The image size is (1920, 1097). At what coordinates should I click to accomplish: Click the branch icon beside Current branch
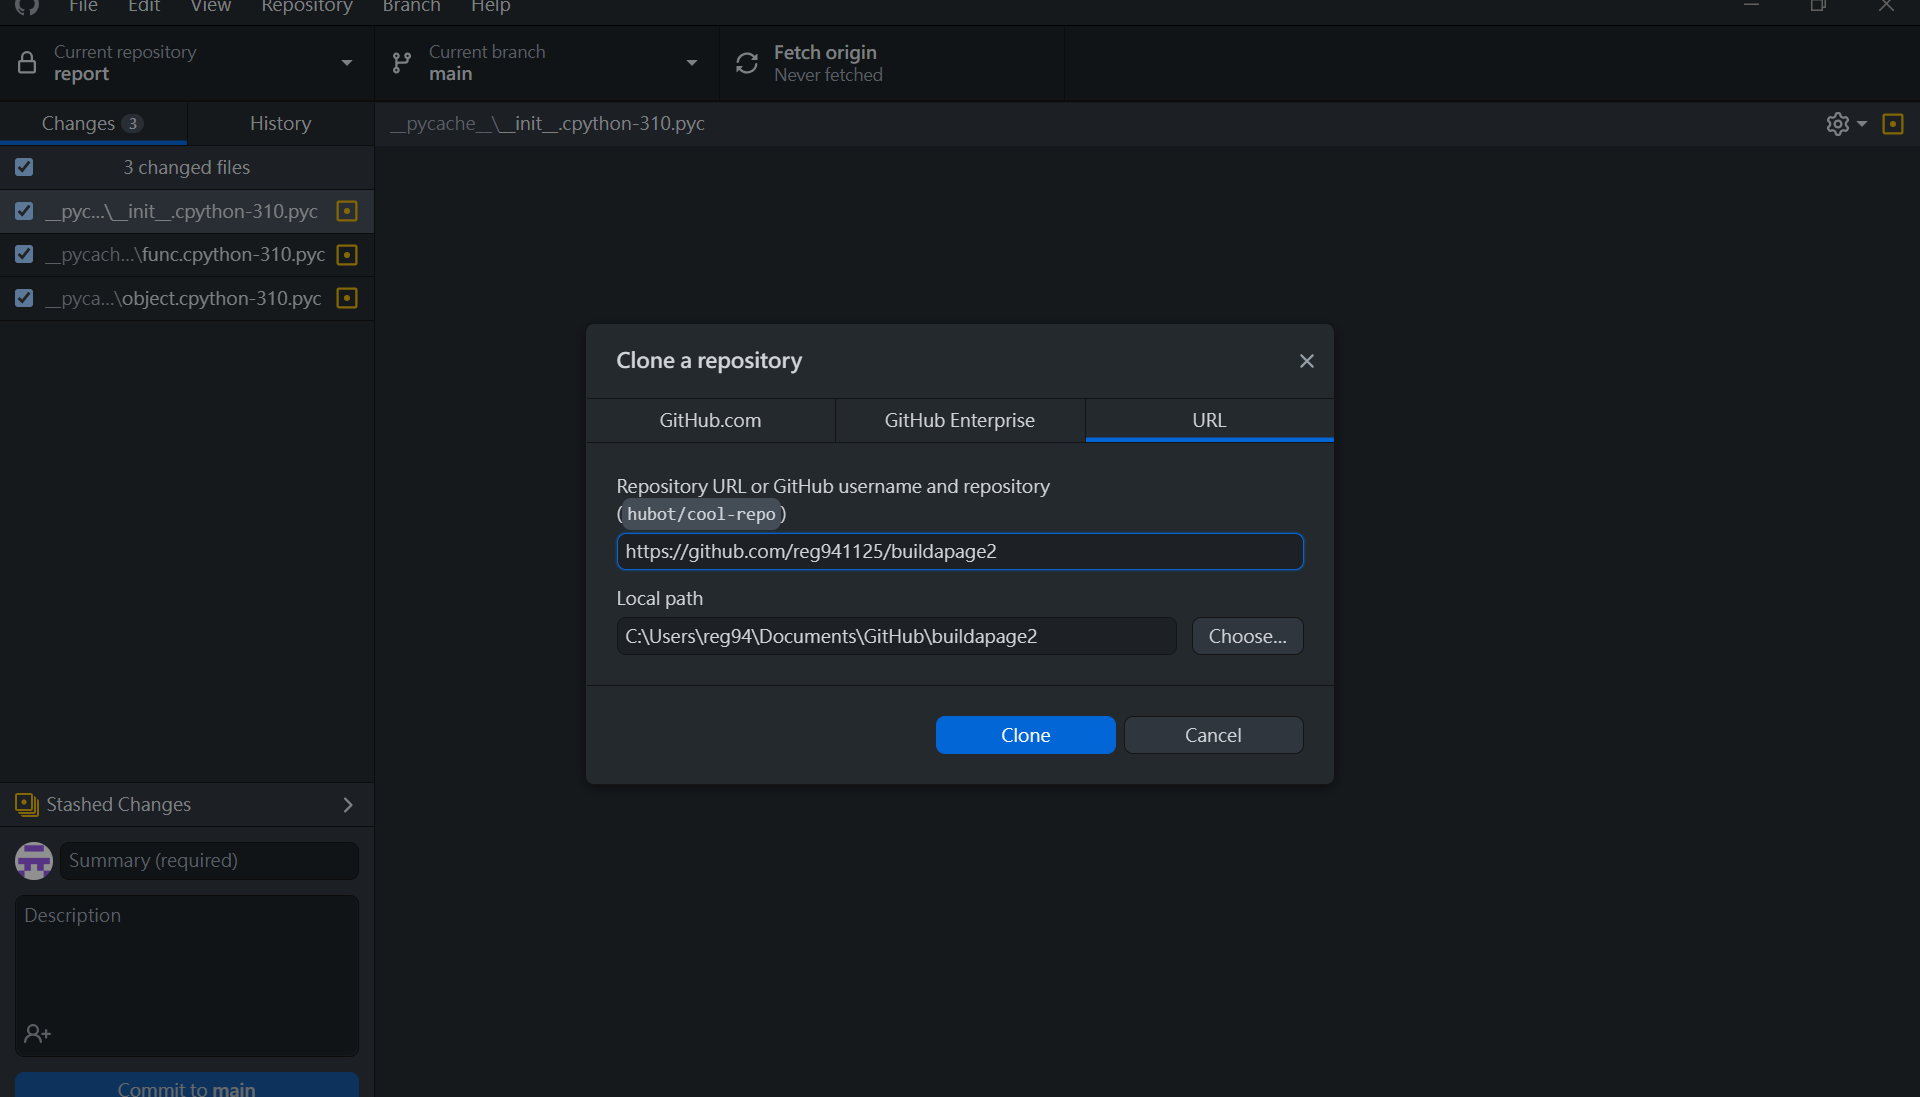point(401,63)
